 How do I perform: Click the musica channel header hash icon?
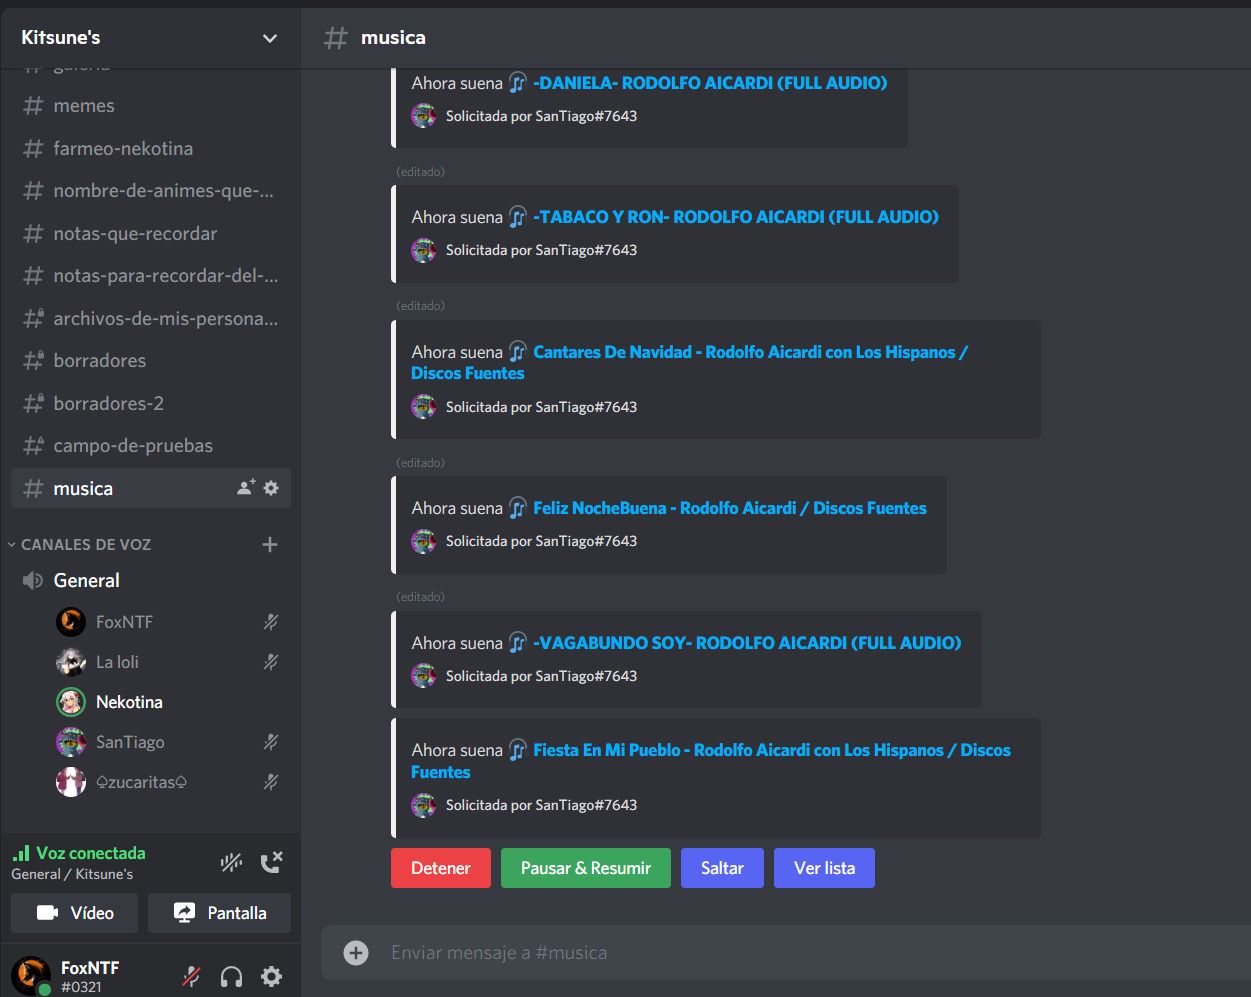click(336, 38)
